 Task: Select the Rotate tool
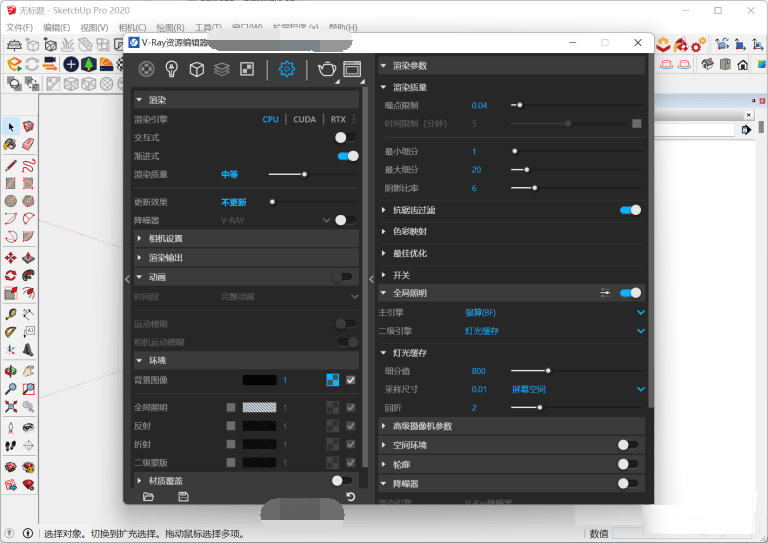point(10,276)
